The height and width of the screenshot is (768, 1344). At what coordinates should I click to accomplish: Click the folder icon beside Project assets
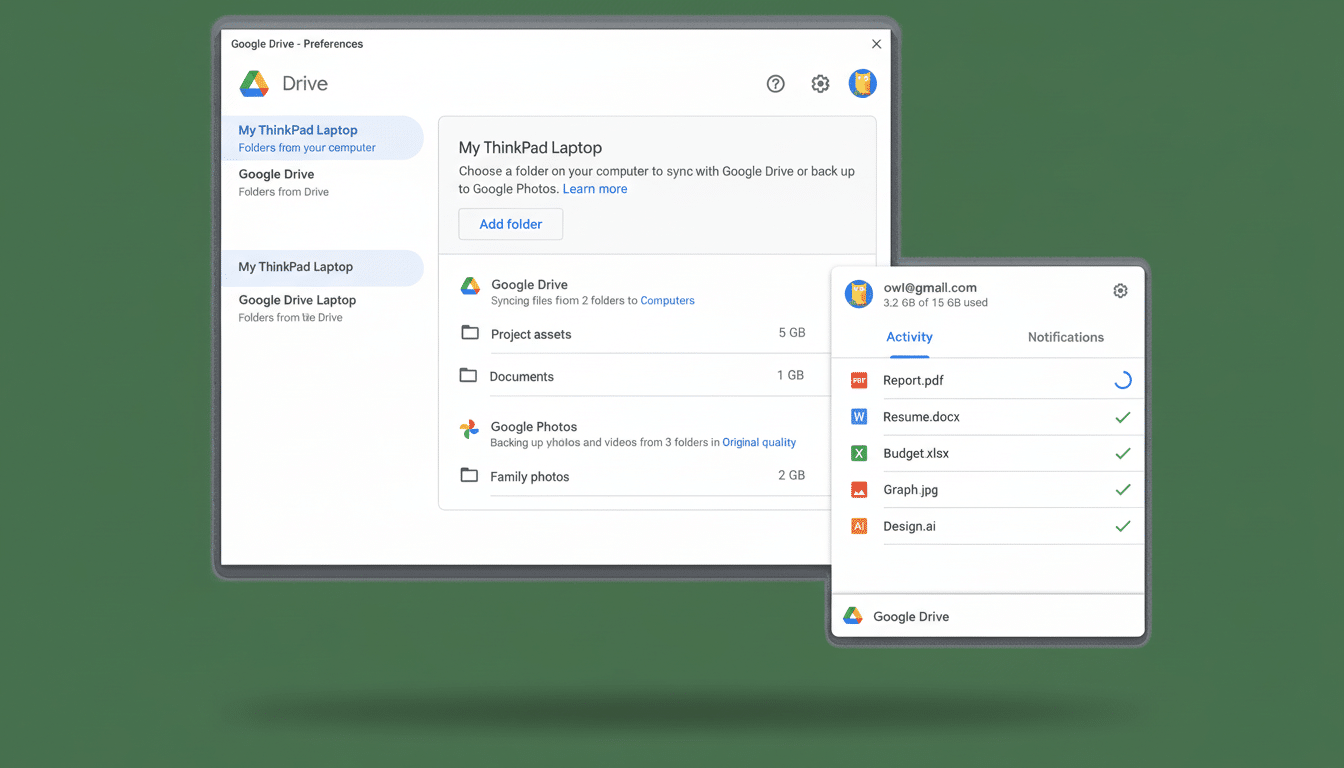(470, 332)
